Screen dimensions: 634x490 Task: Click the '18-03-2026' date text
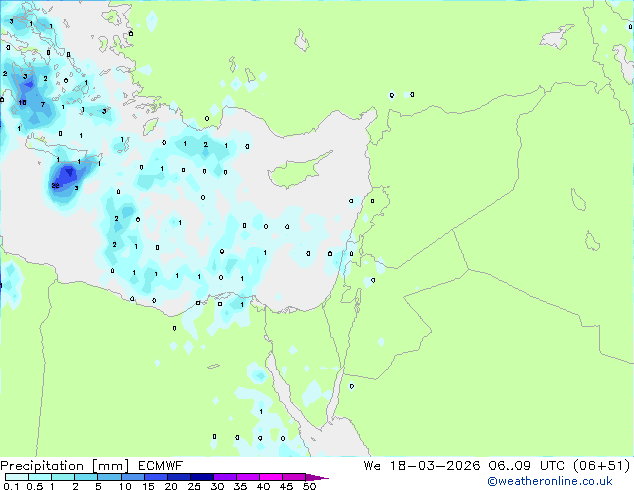click(435, 465)
